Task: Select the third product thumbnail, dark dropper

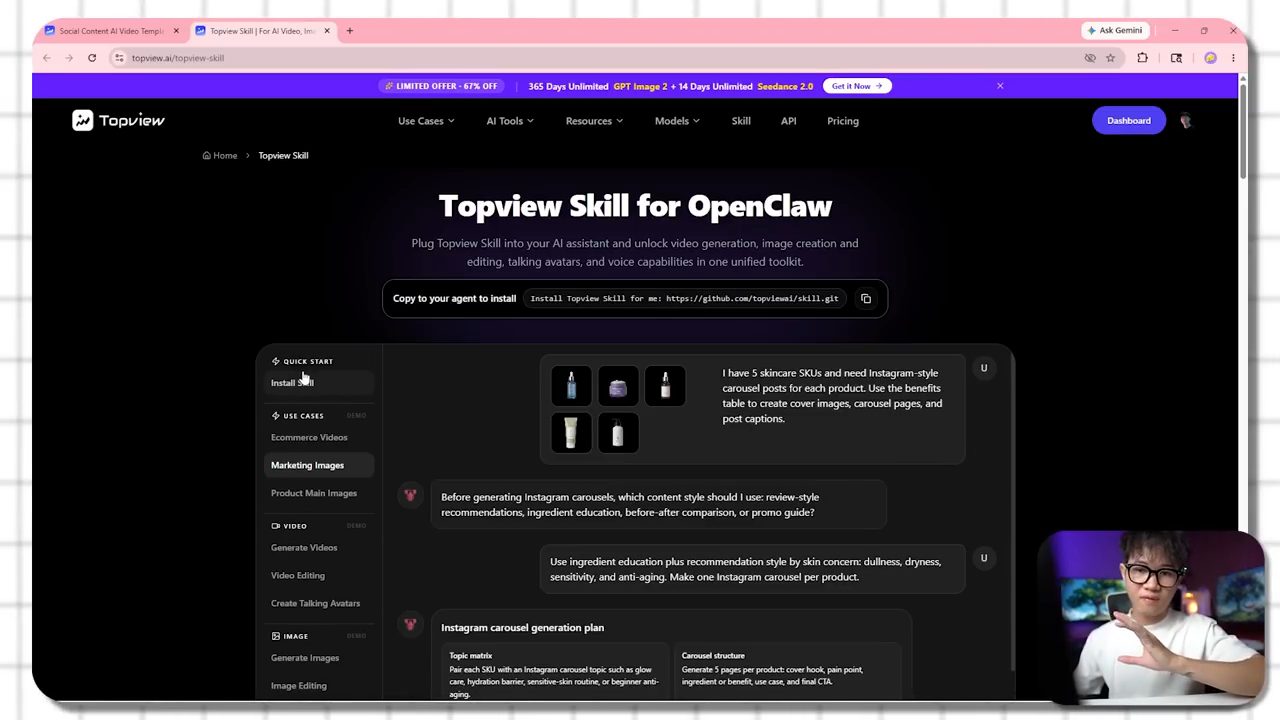Action: click(665, 387)
